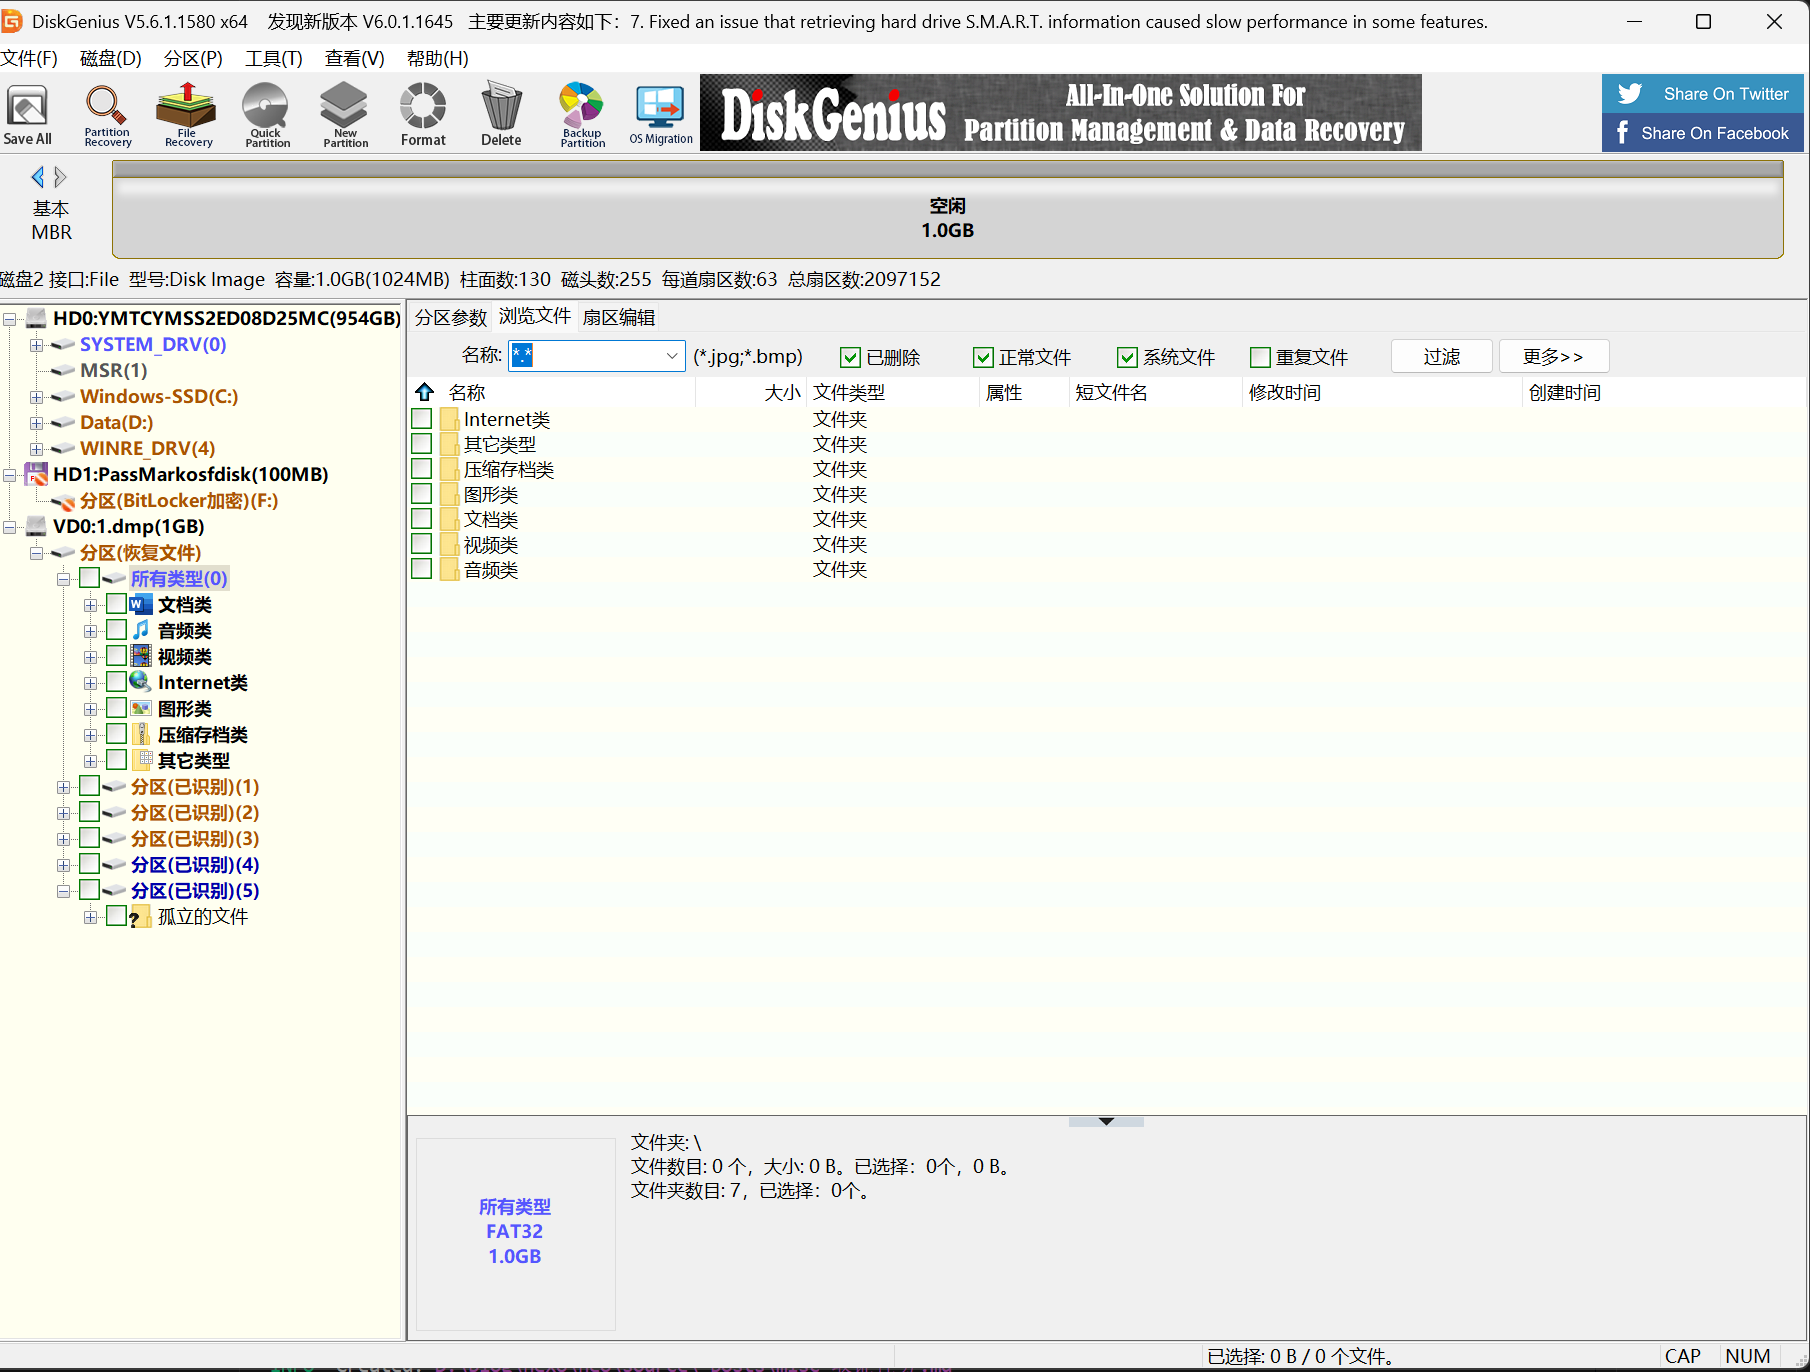
Task: Click the Delete trash icon
Action: tap(501, 114)
